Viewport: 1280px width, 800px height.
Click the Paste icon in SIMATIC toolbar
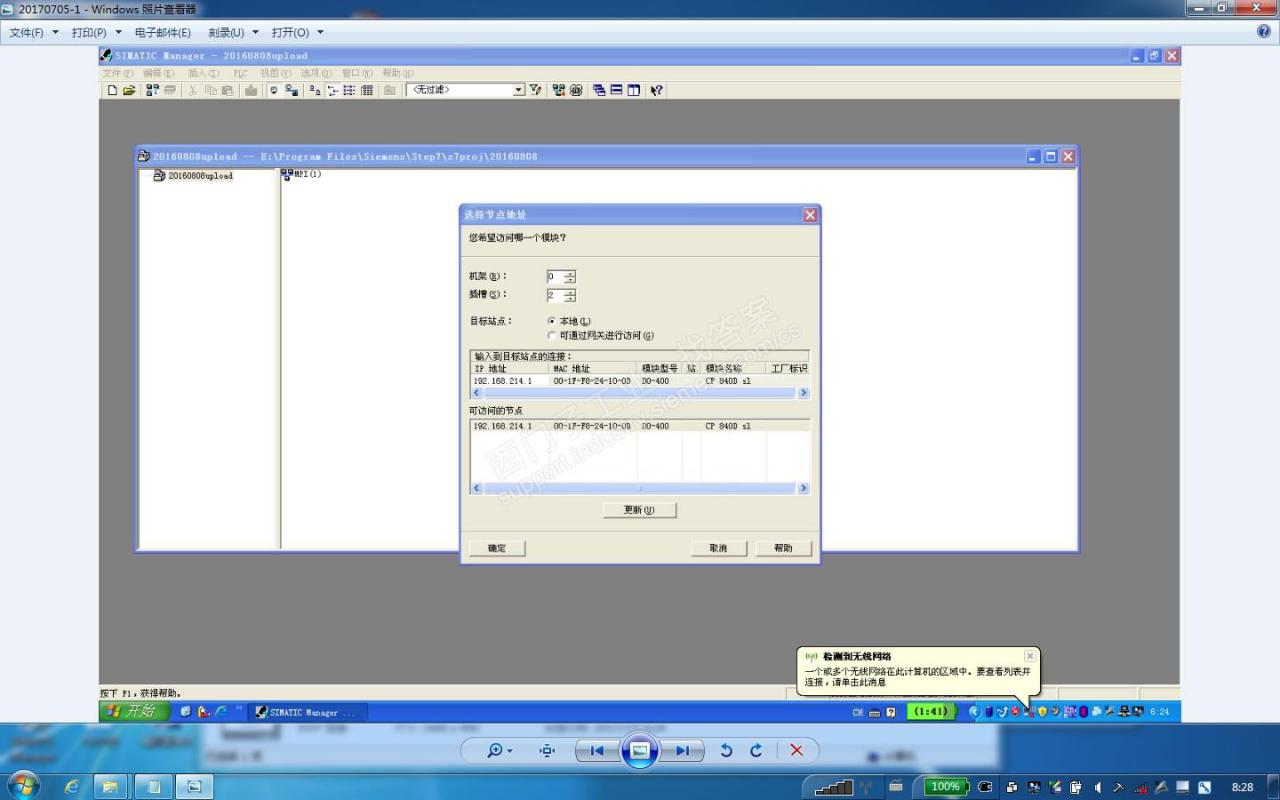(x=228, y=90)
